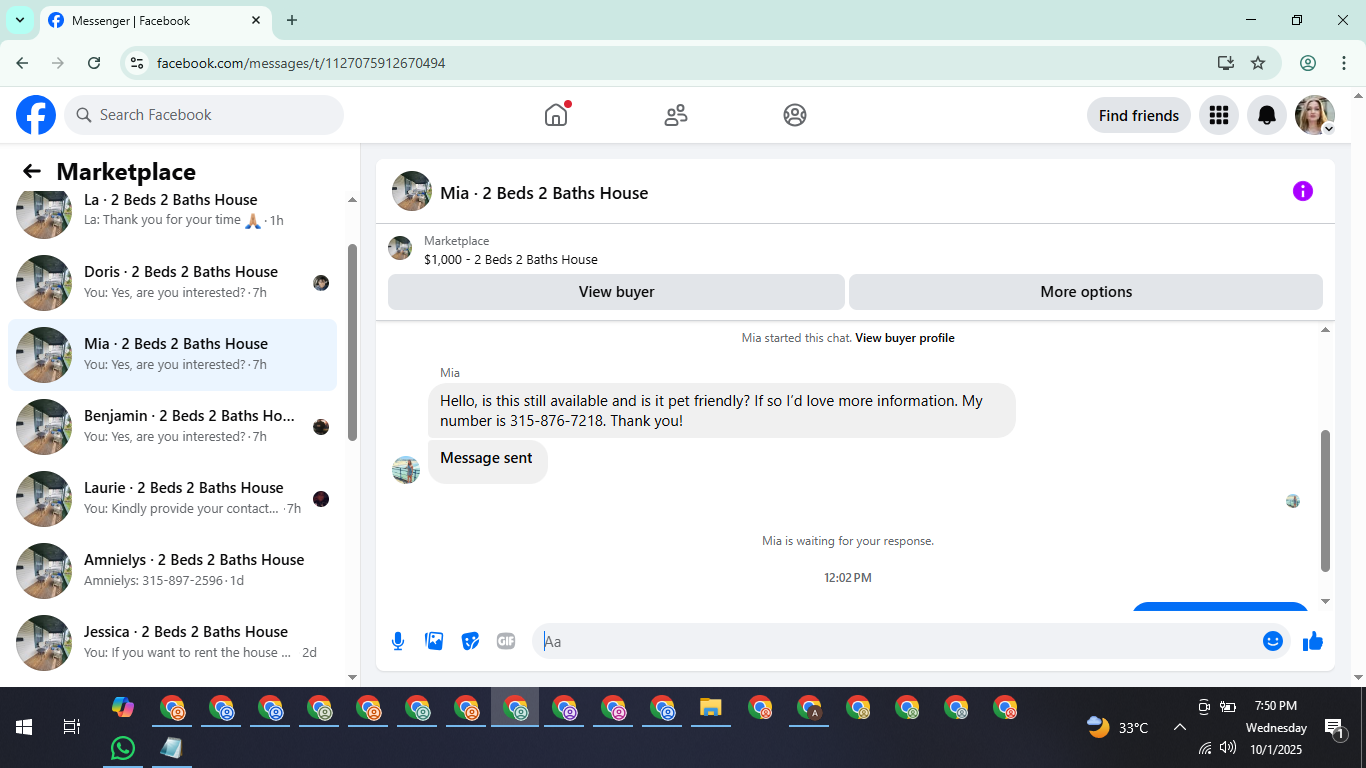Go to the Home feed icon

pyautogui.click(x=556, y=115)
